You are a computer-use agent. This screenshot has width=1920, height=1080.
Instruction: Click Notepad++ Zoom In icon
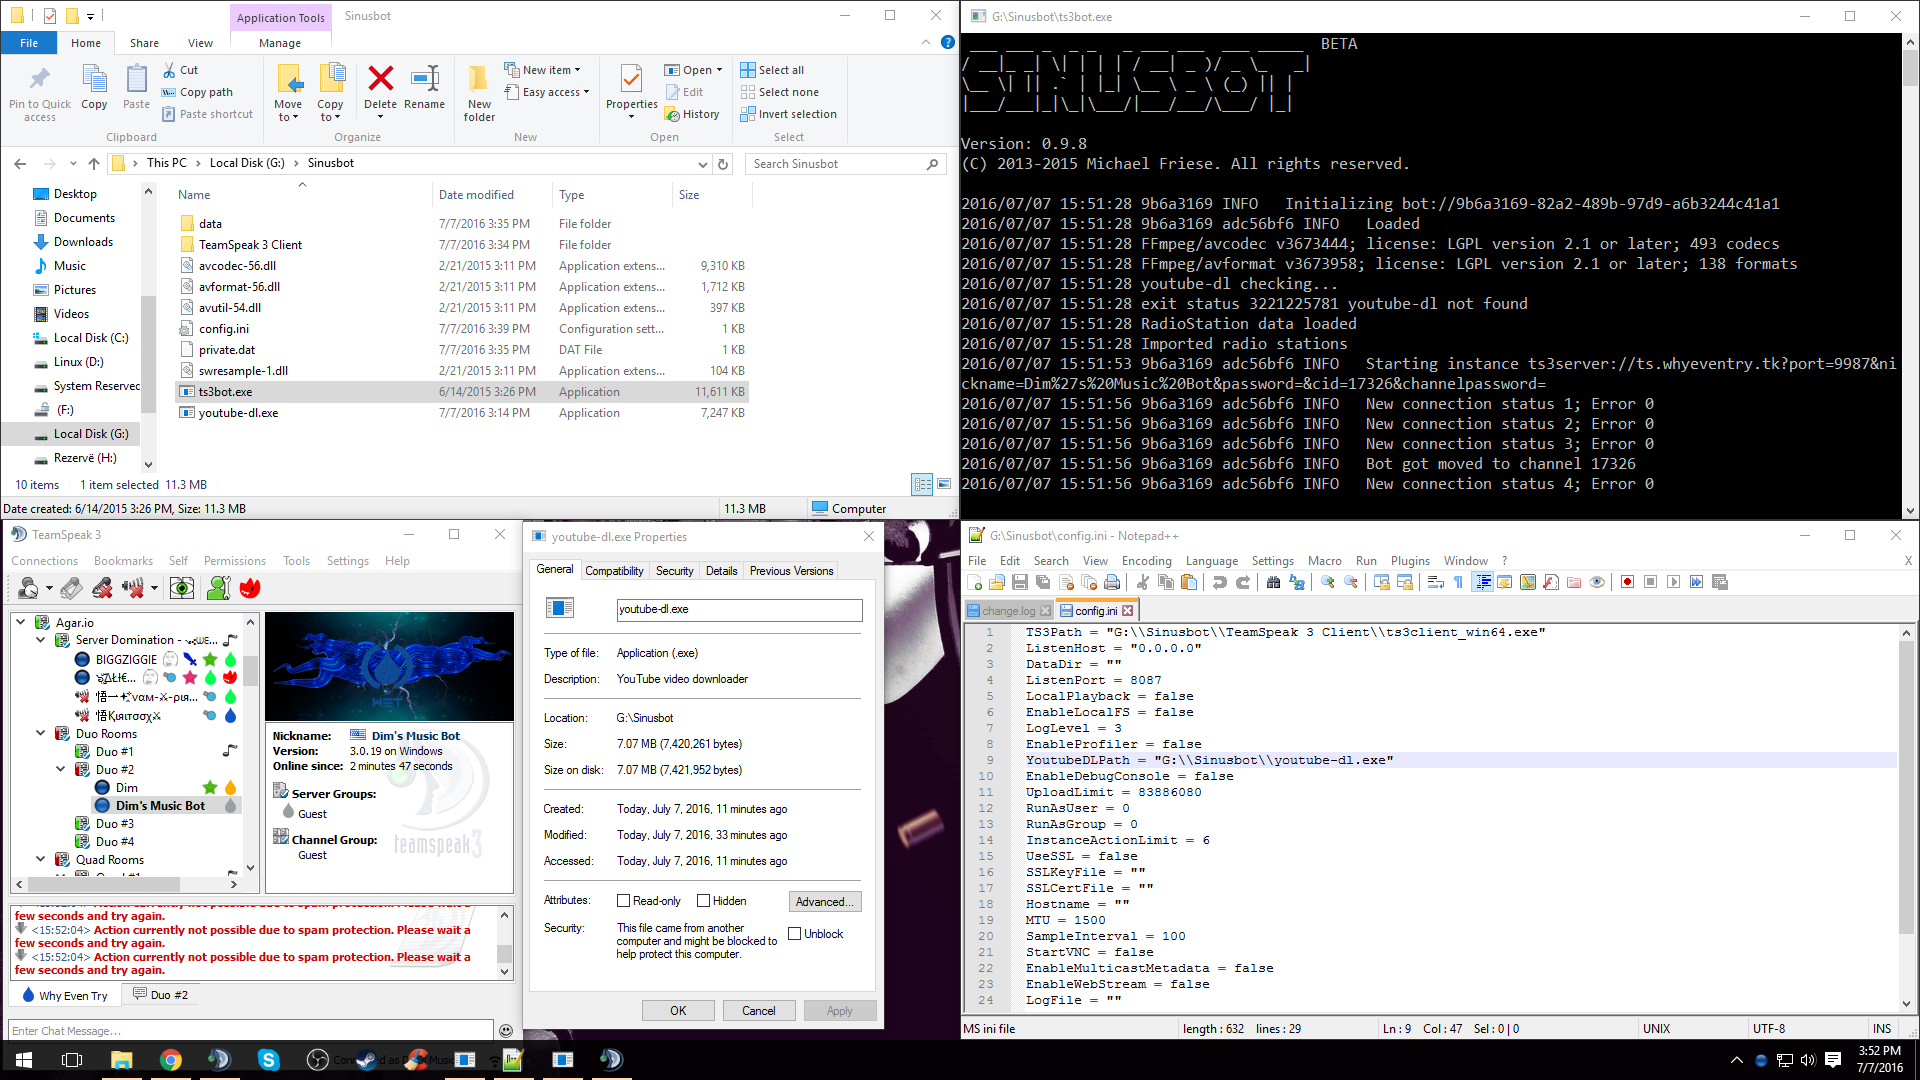pos(1328,582)
